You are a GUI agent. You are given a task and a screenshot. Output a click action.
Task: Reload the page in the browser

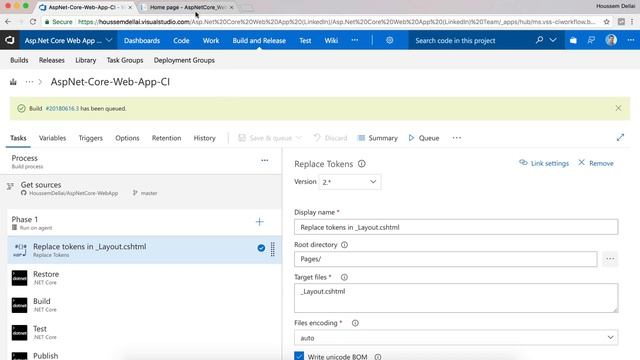[33, 22]
